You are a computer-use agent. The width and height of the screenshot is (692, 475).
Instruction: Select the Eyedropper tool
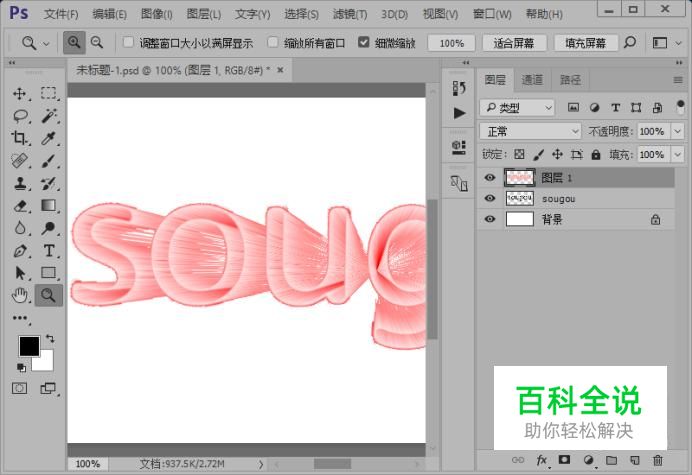click(49, 138)
